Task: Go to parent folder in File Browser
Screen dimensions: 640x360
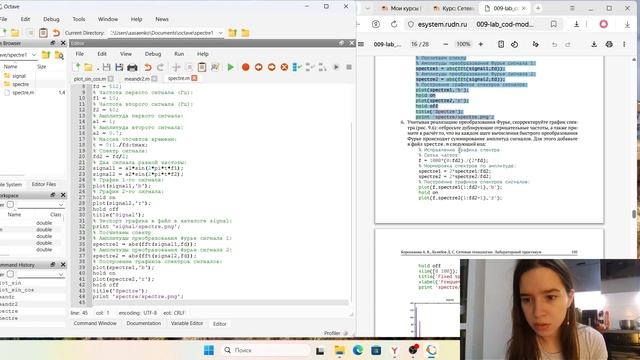Action: coord(46,55)
